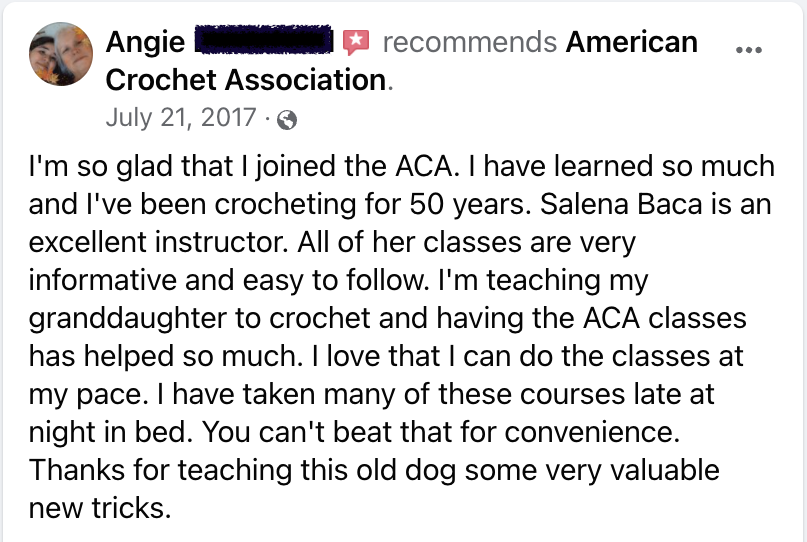Click the word recommends in the header
The image size is (807, 542).
point(470,42)
